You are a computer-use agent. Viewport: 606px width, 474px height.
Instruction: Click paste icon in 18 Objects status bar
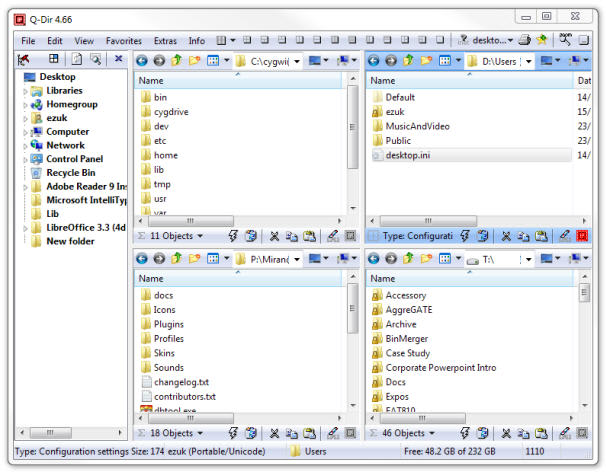point(309,433)
